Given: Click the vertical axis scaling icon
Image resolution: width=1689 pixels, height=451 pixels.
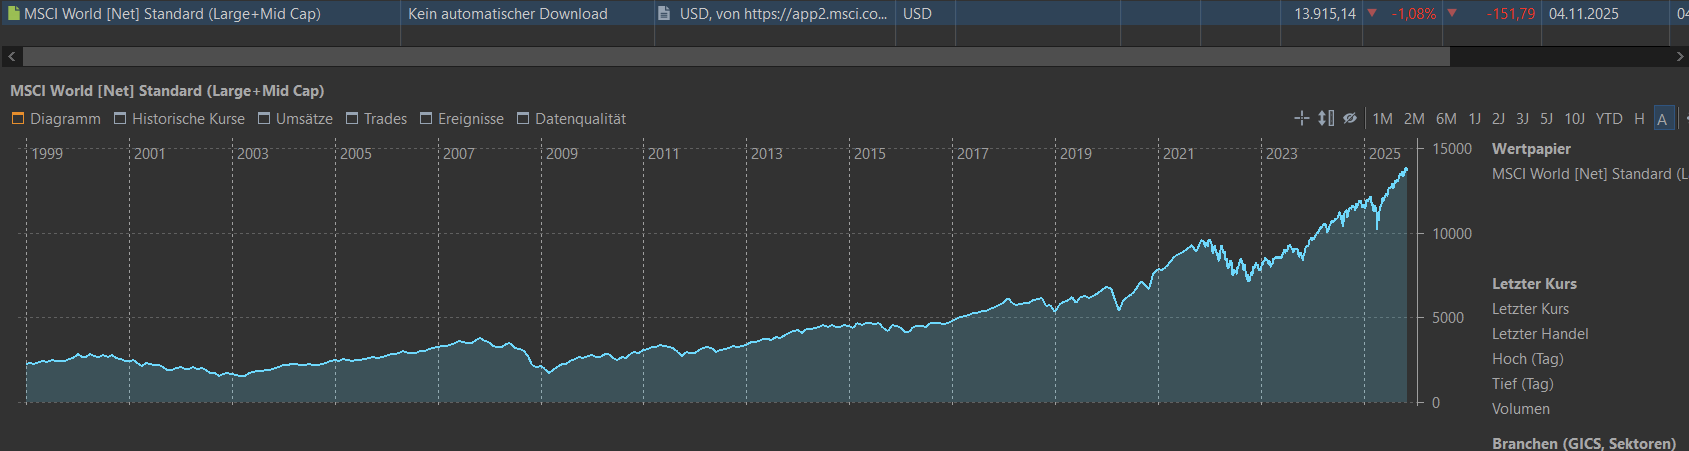Looking at the screenshot, I should pyautogui.click(x=1325, y=118).
